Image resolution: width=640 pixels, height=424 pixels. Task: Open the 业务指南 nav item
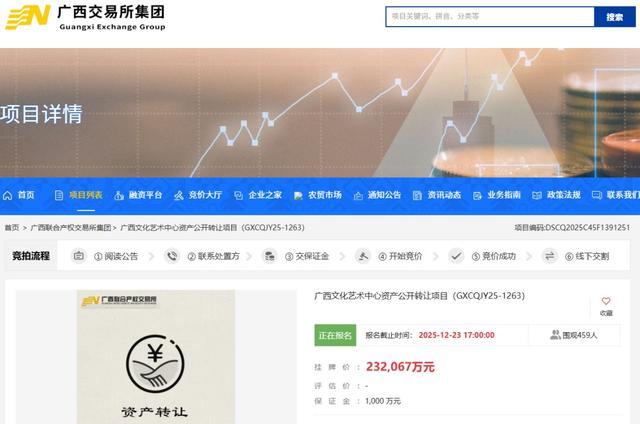coord(504,195)
